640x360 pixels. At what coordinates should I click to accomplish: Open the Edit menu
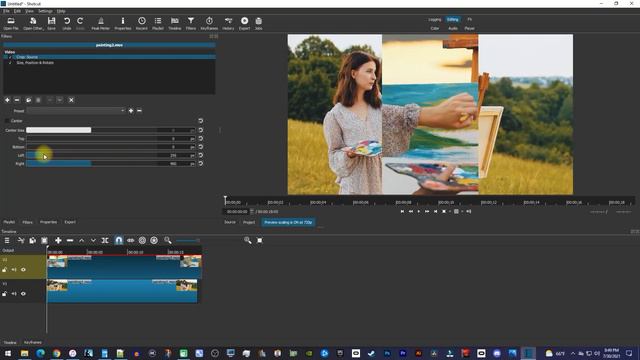click(17, 11)
